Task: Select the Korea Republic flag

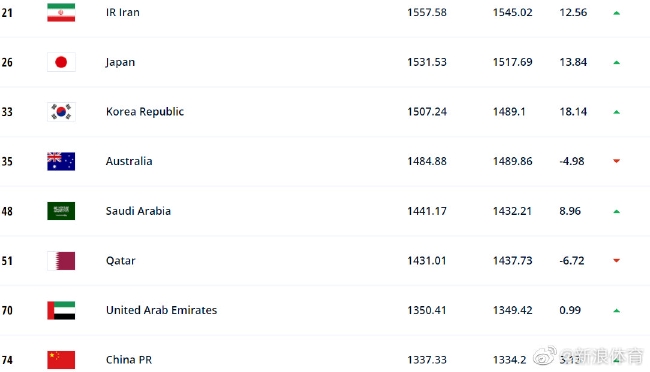Action: point(61,112)
